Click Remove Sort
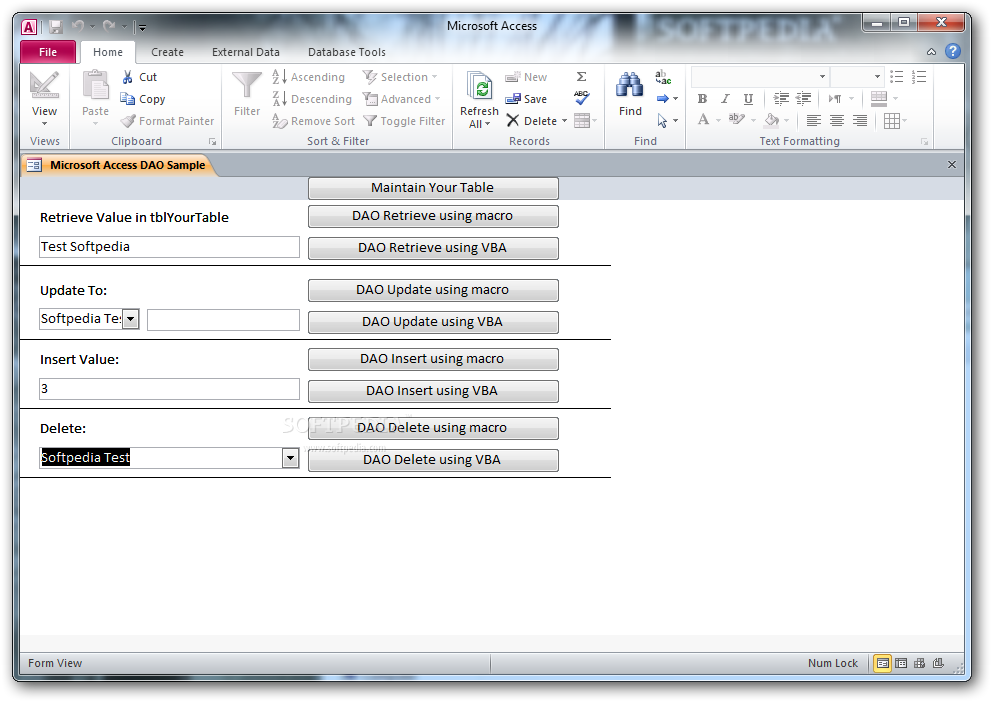Viewport: 992px width, 702px height. [313, 121]
